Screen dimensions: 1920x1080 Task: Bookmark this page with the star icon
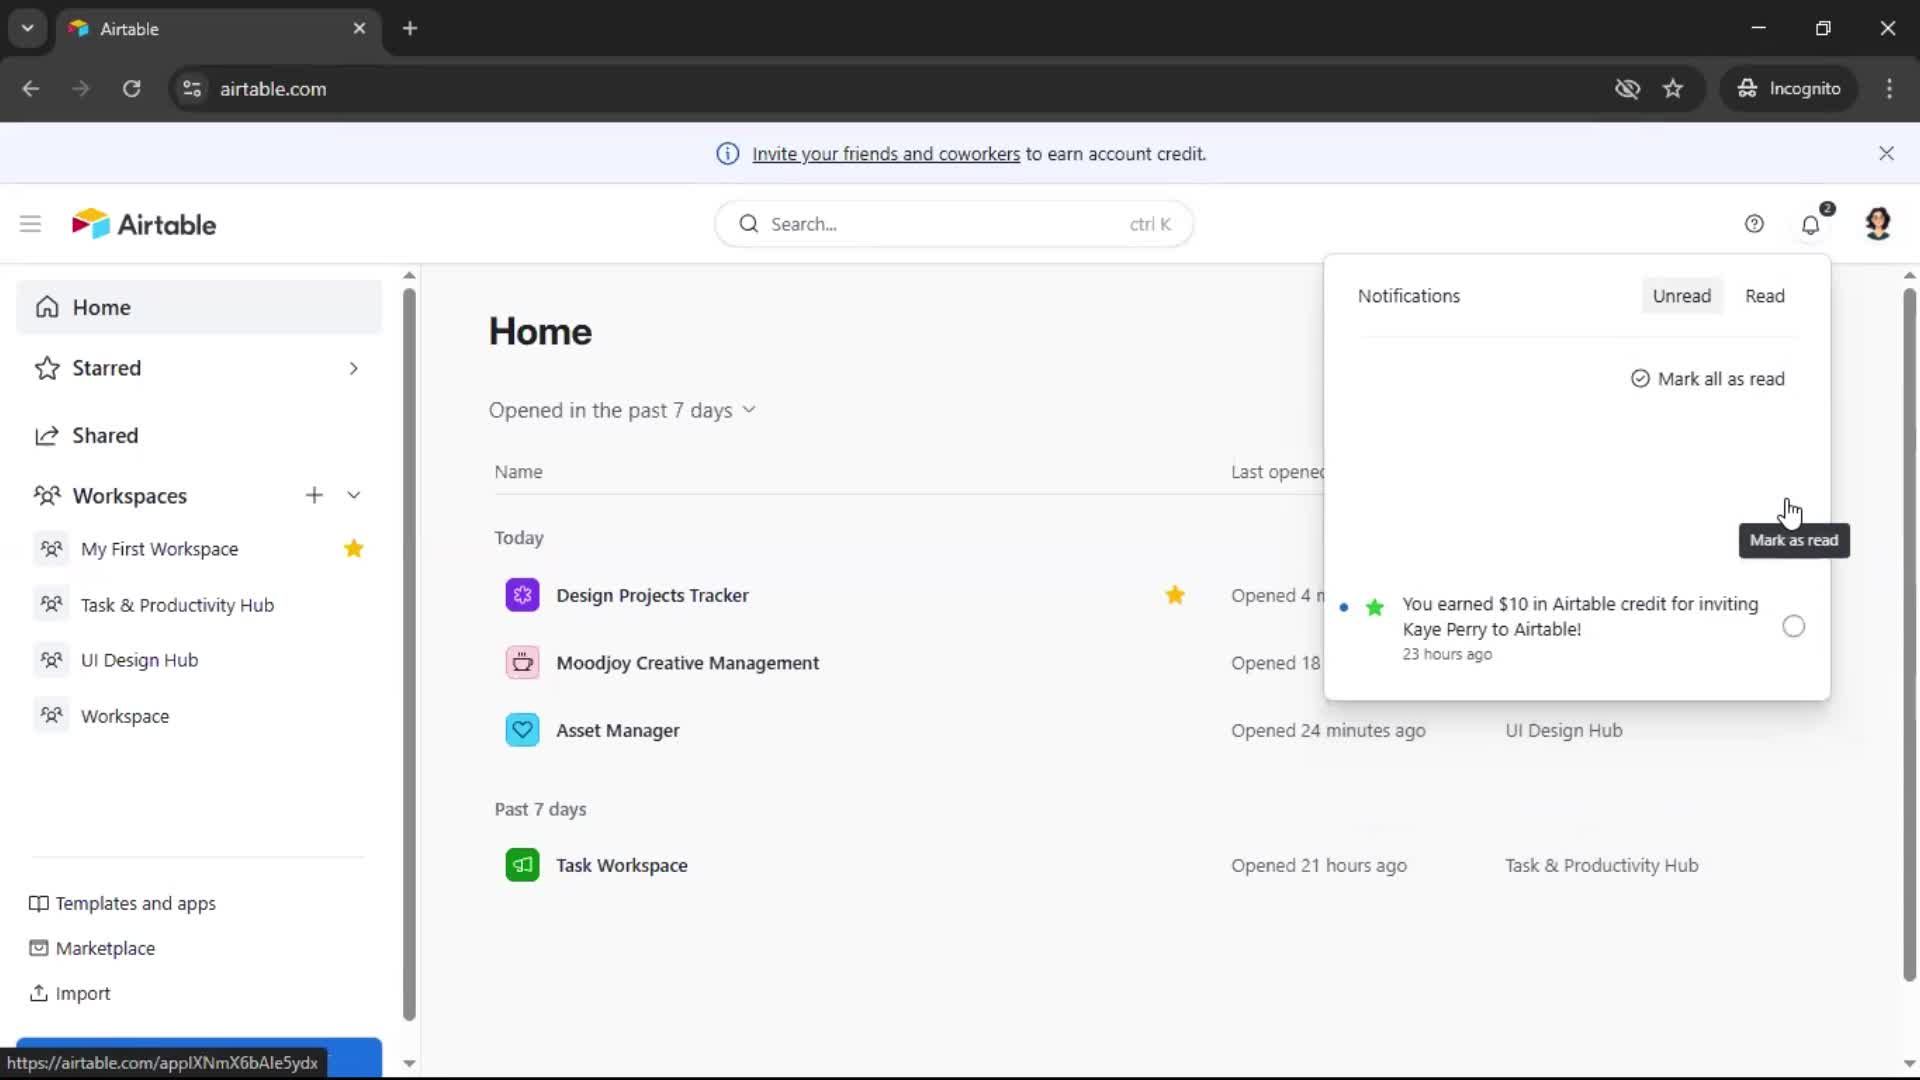tap(1673, 89)
